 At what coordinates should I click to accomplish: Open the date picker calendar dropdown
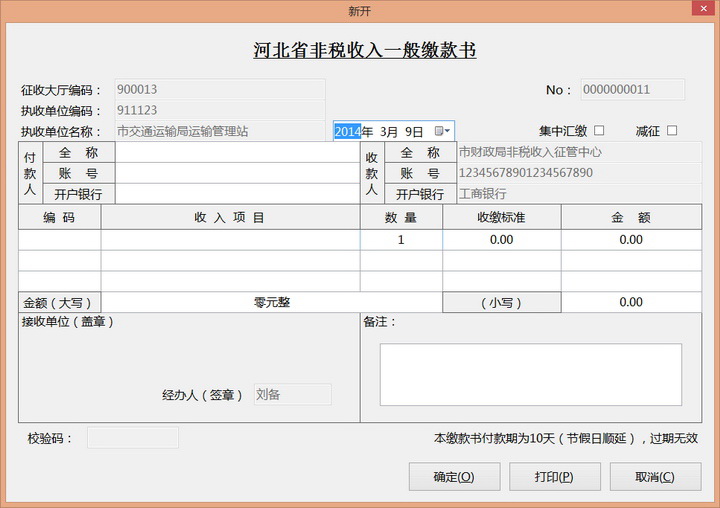click(442, 131)
